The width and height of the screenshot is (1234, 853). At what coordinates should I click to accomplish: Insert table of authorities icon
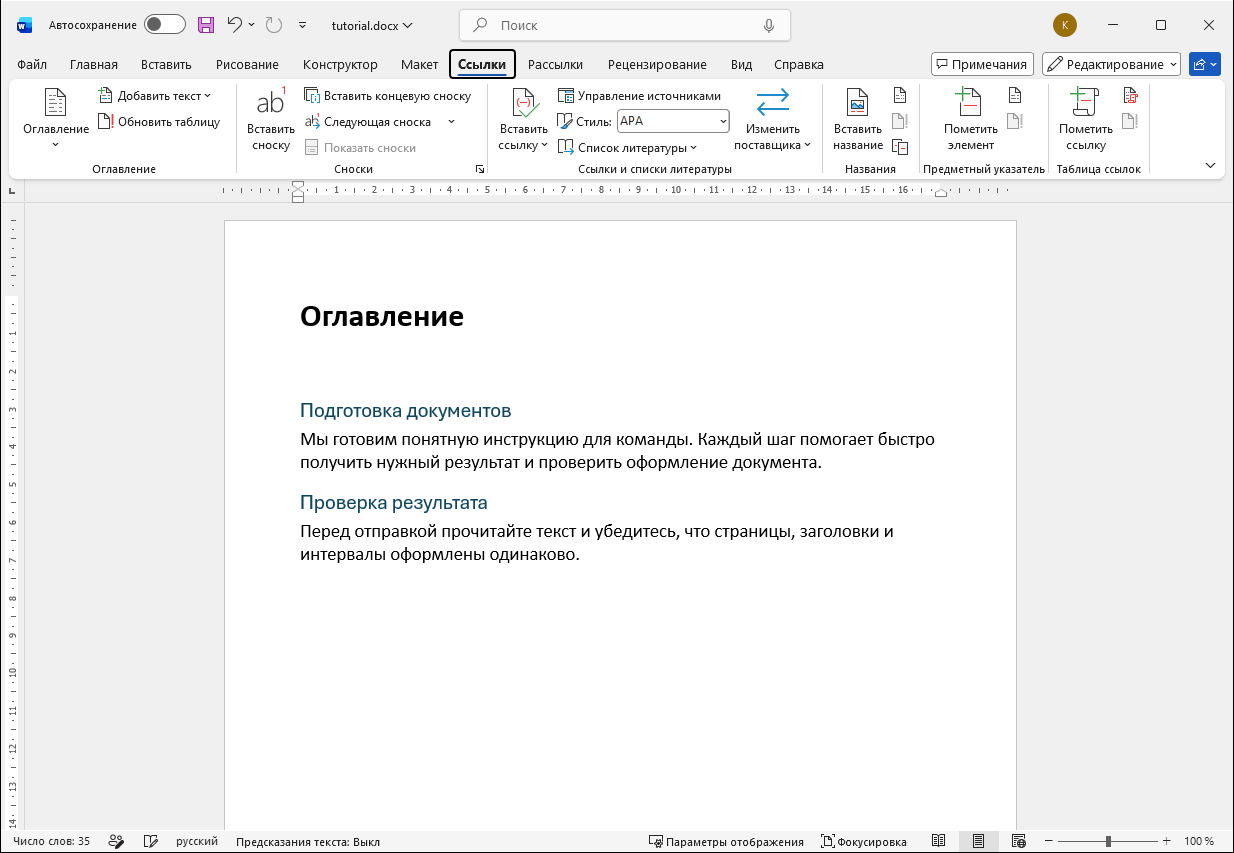tap(1131, 96)
